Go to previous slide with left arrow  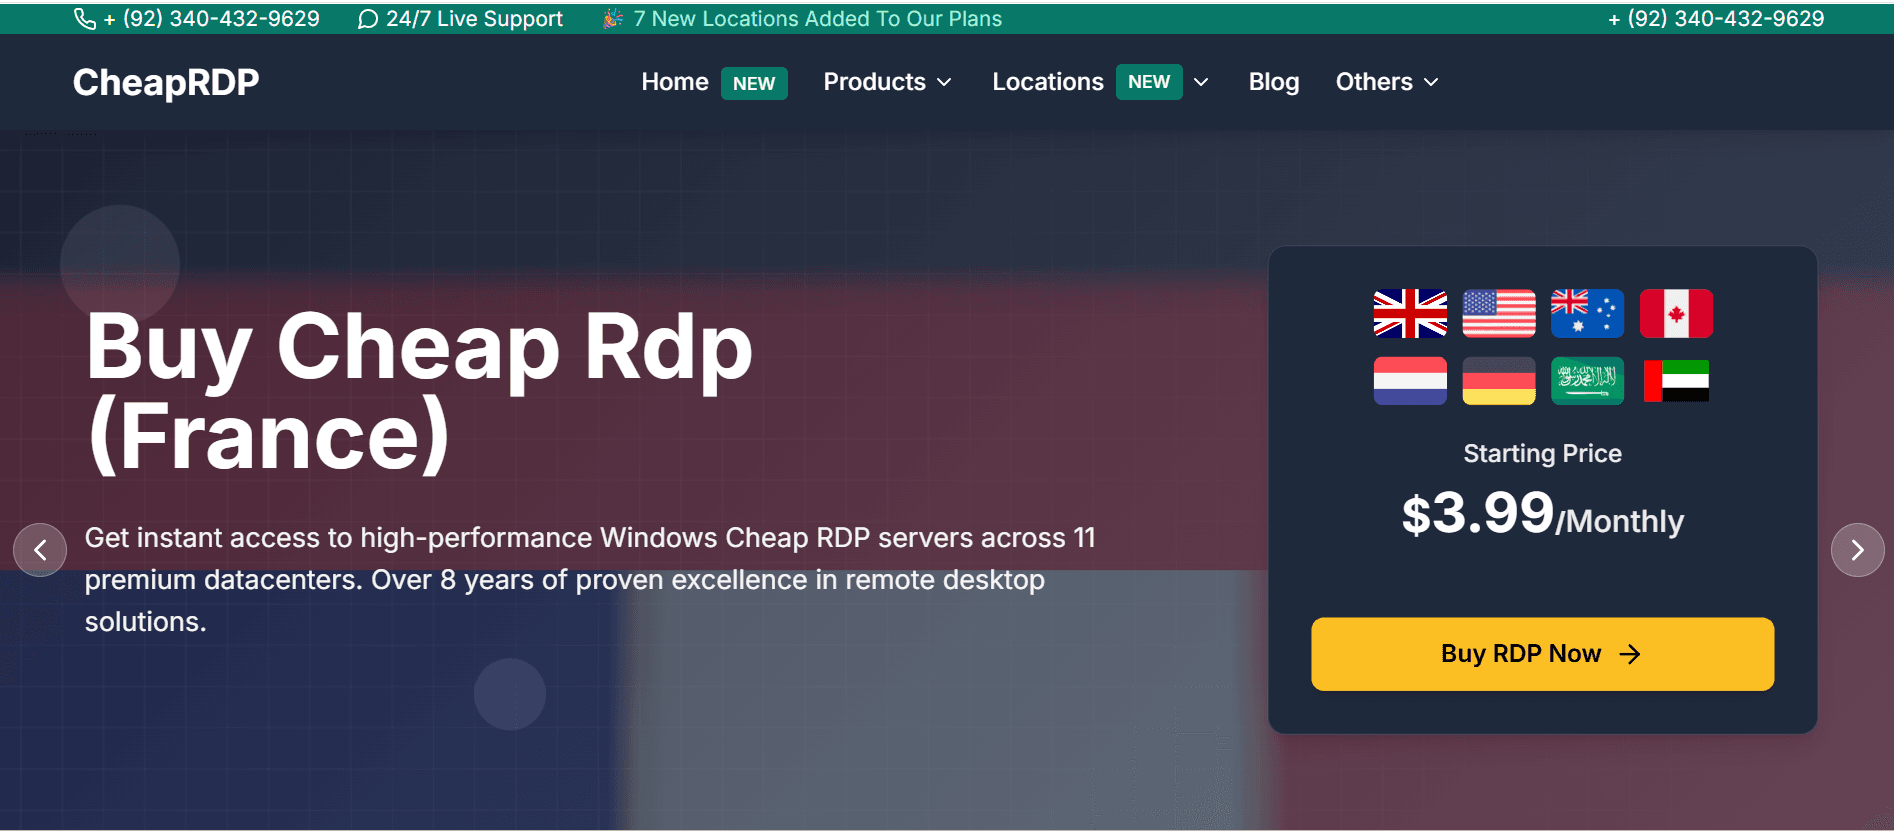point(40,550)
